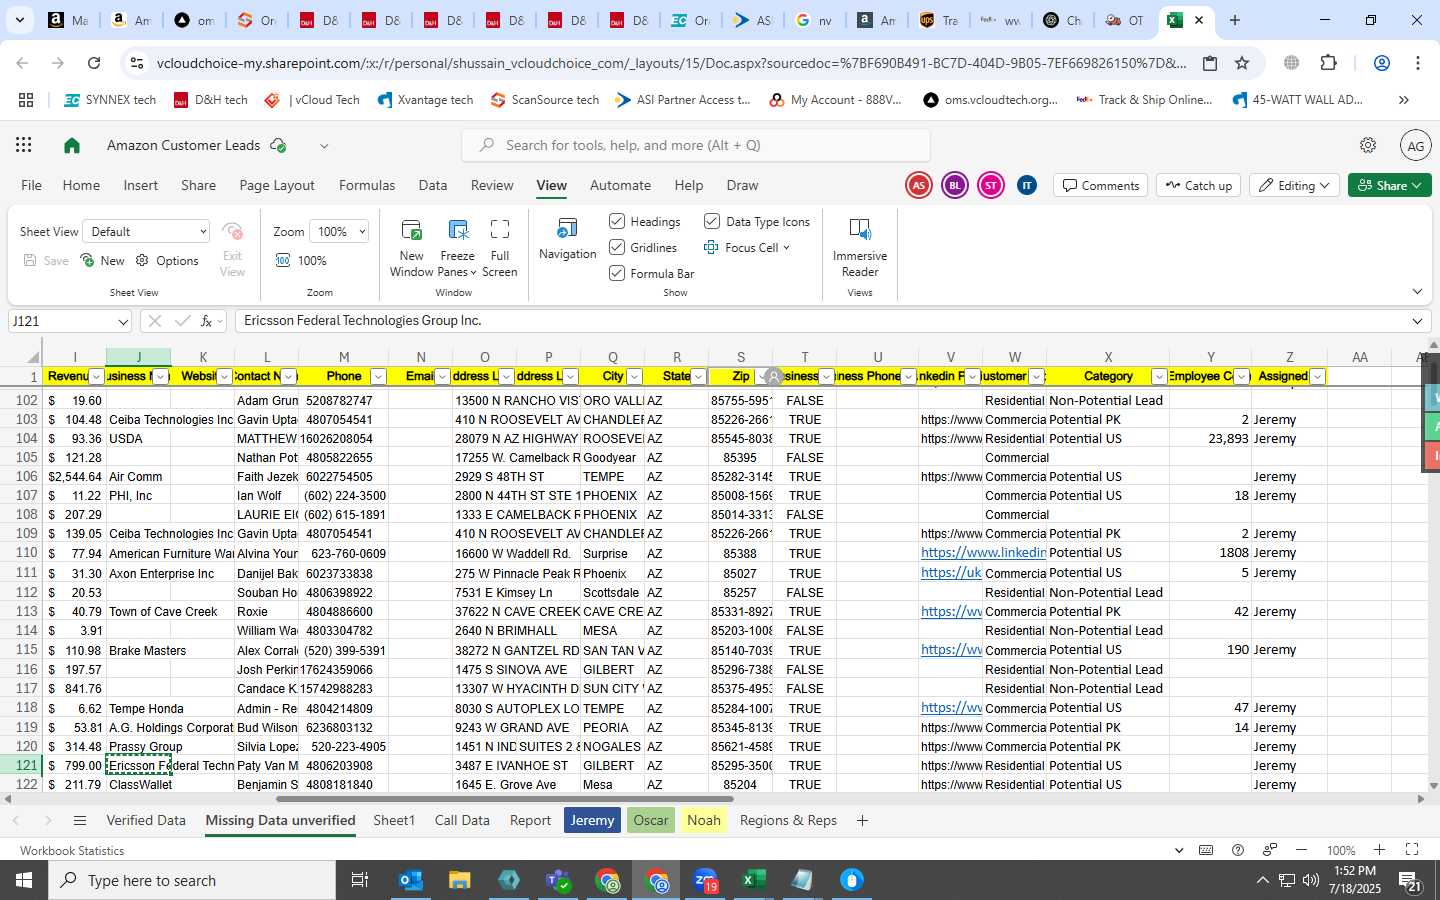Open the browser extensions puzzle icon
Image resolution: width=1440 pixels, height=900 pixels.
coord(1328,63)
